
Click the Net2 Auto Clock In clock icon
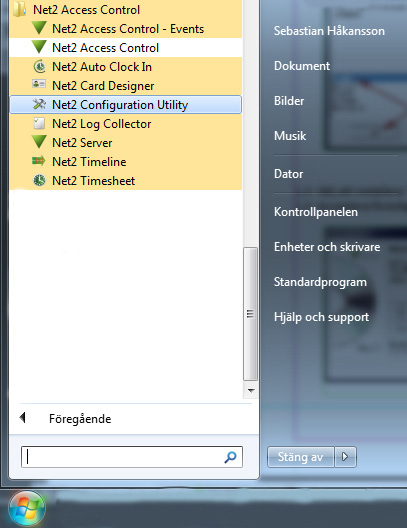click(x=39, y=66)
